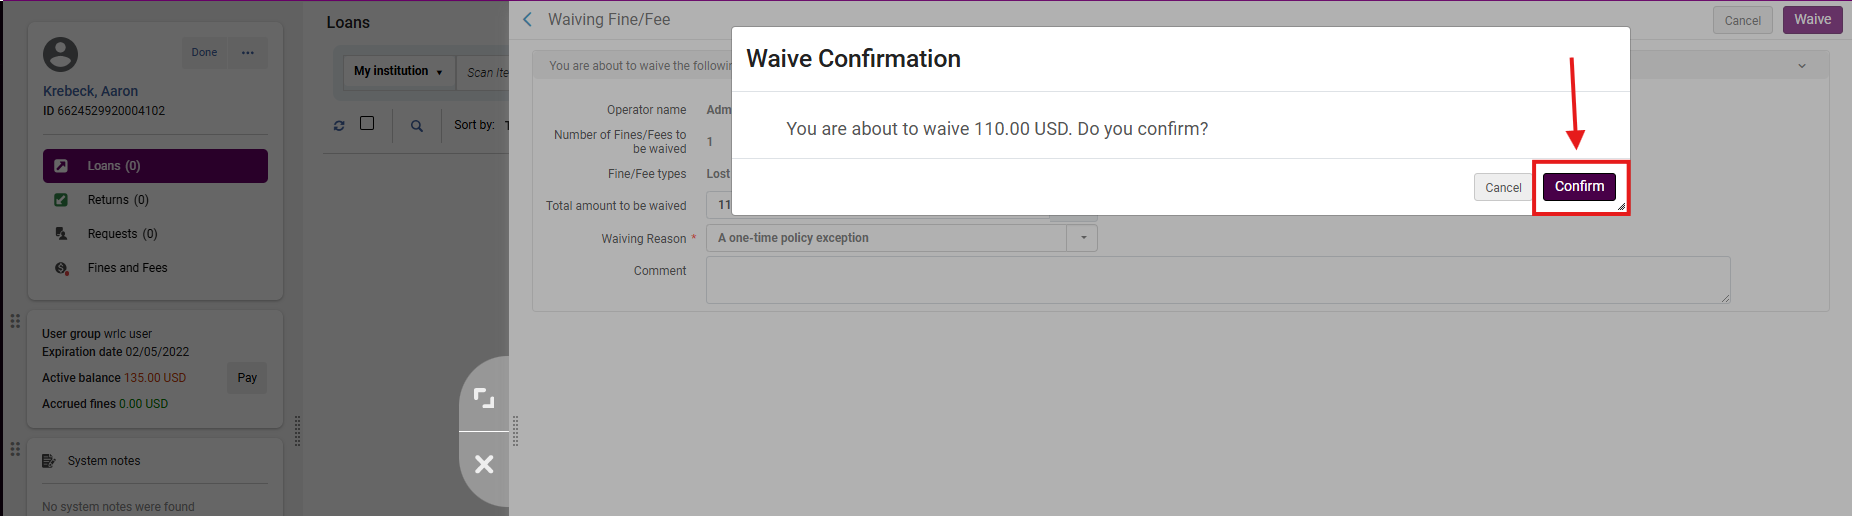Image resolution: width=1852 pixels, height=516 pixels.
Task: Select the Loans (0) tab
Action: [x=155, y=166]
